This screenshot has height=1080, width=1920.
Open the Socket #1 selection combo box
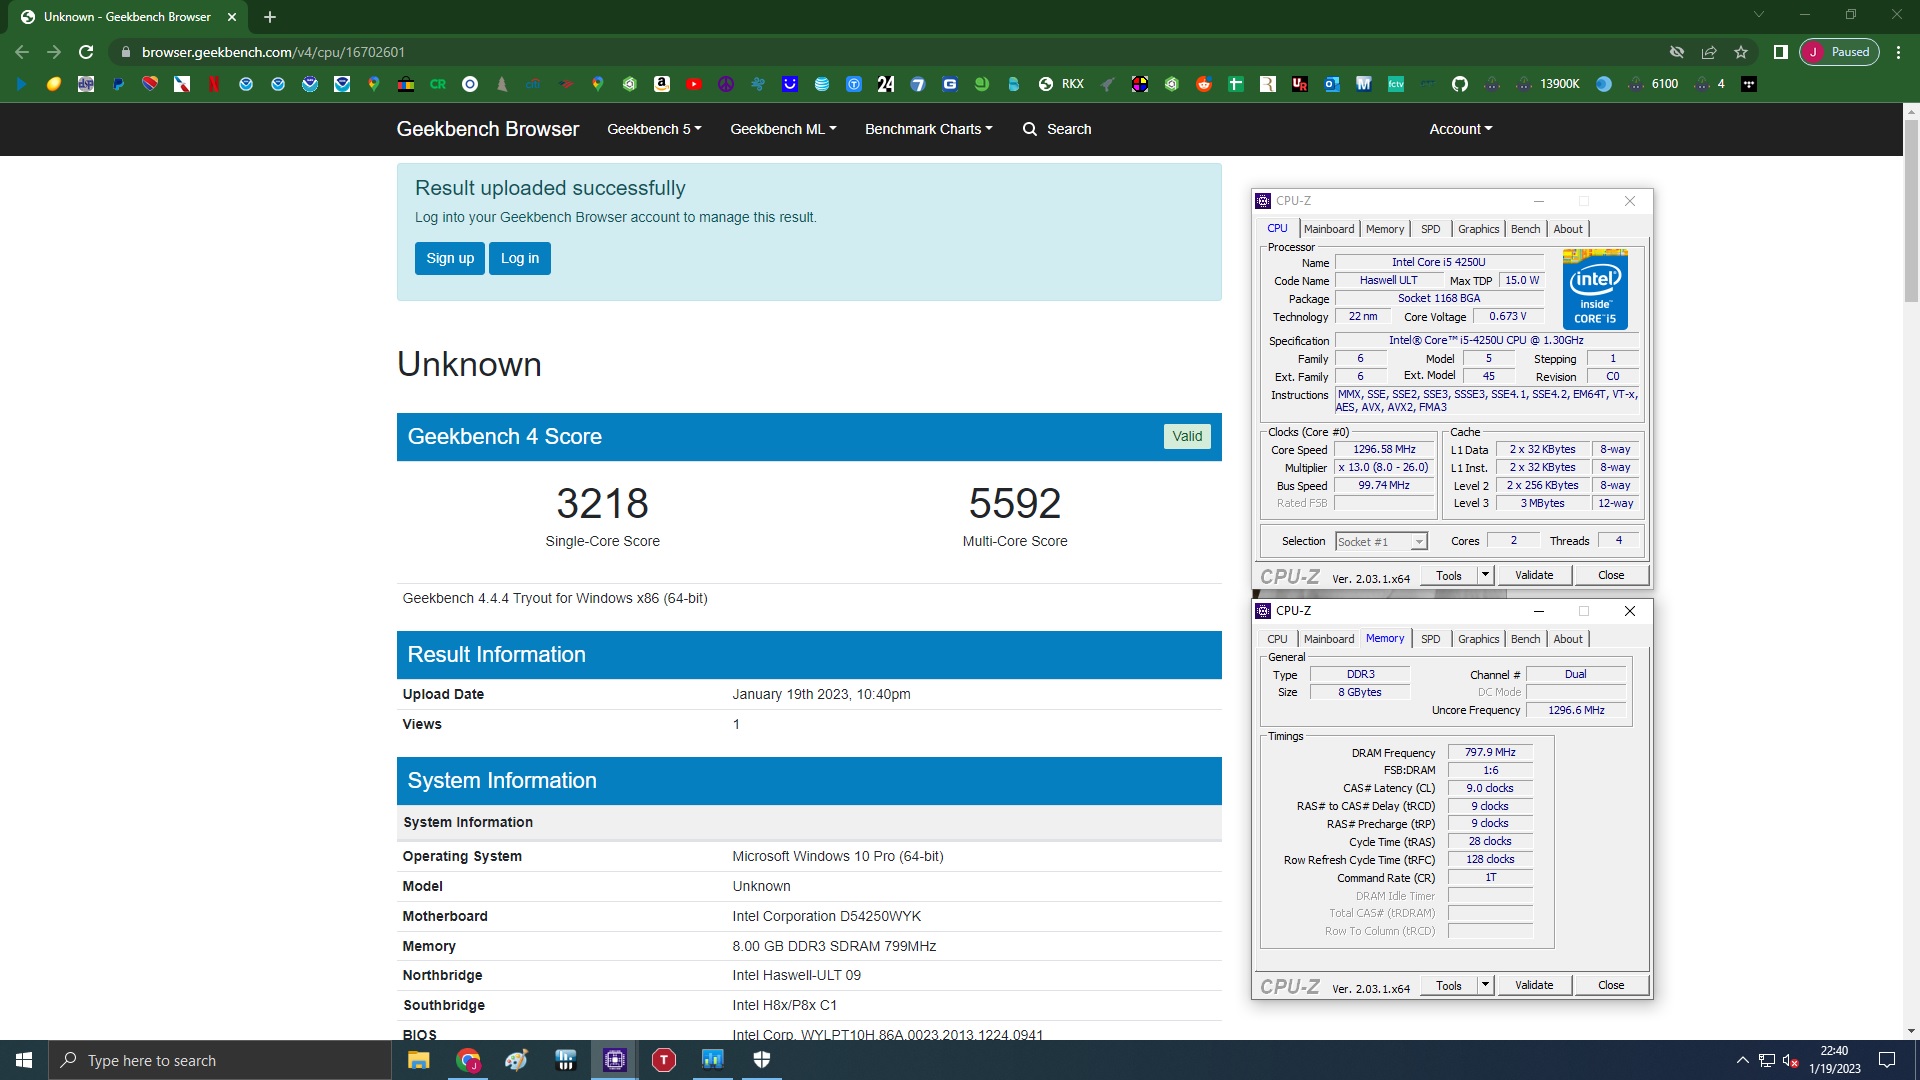pos(1381,541)
